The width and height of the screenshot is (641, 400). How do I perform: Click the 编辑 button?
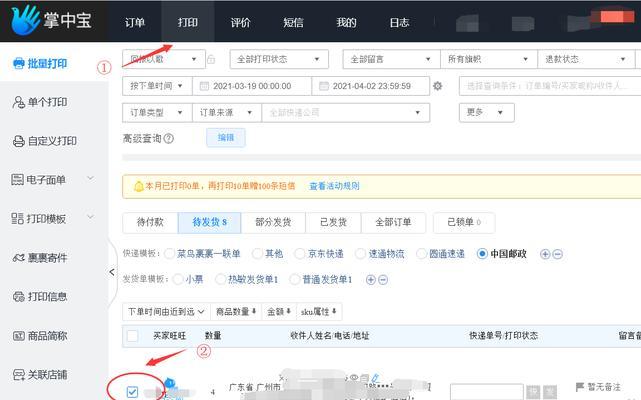[226, 137]
